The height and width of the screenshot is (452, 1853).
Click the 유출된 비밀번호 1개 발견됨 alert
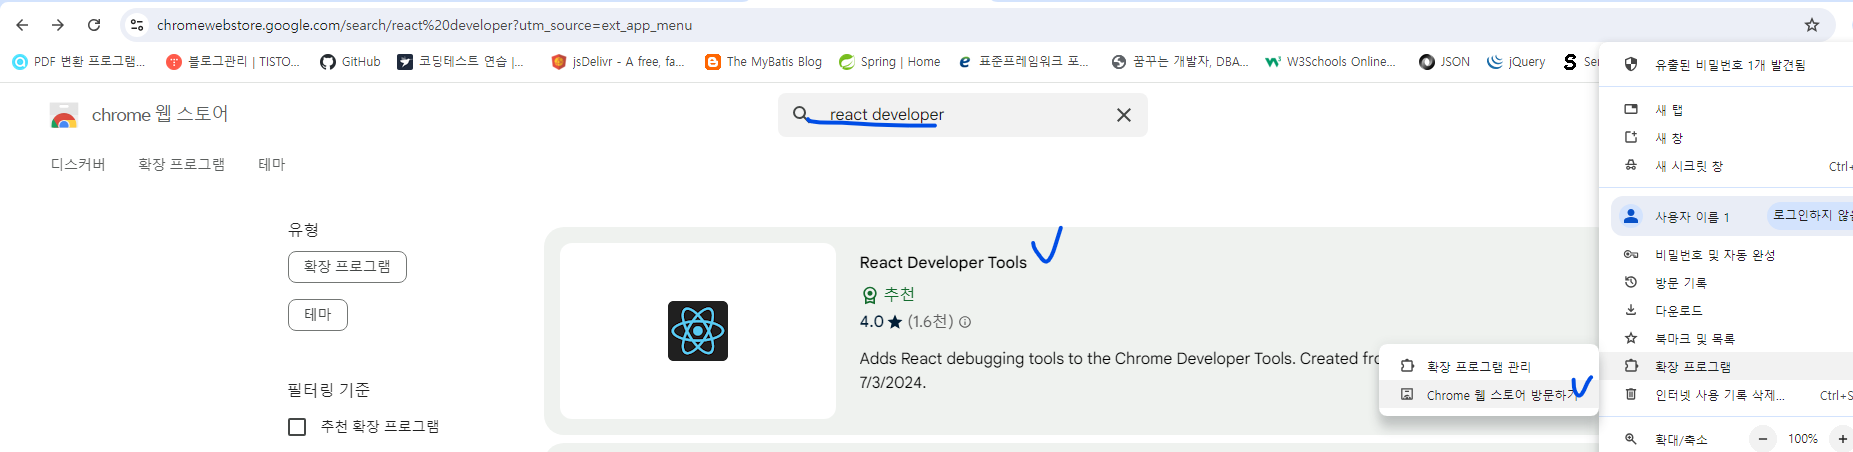(x=1730, y=65)
